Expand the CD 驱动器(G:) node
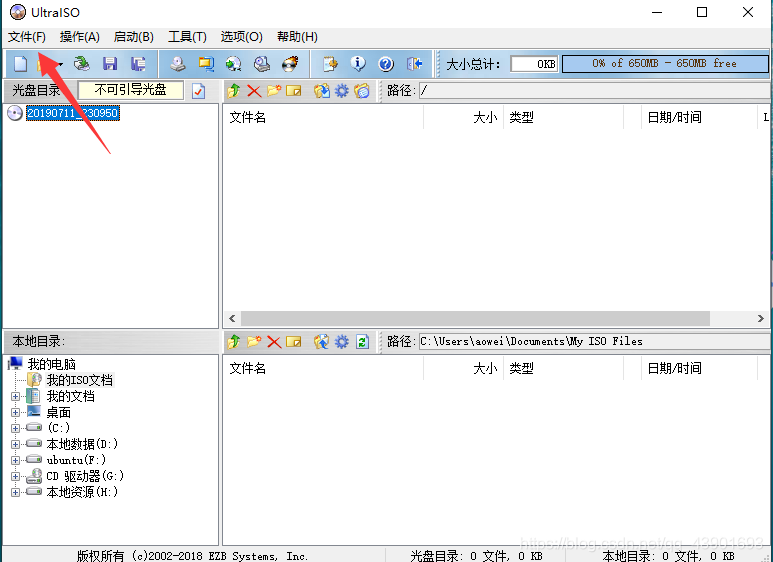773x562 pixels. coord(15,476)
